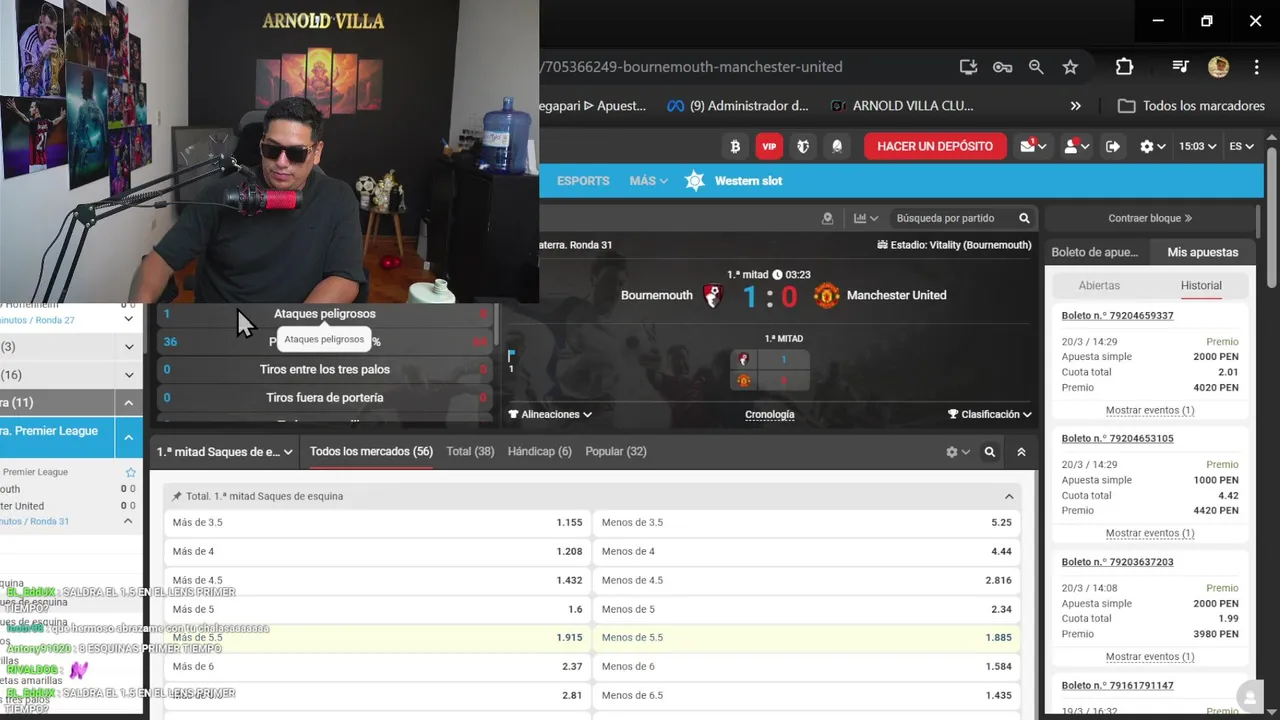
Task: Select the Hándicap (6) markets tab
Action: (x=540, y=452)
